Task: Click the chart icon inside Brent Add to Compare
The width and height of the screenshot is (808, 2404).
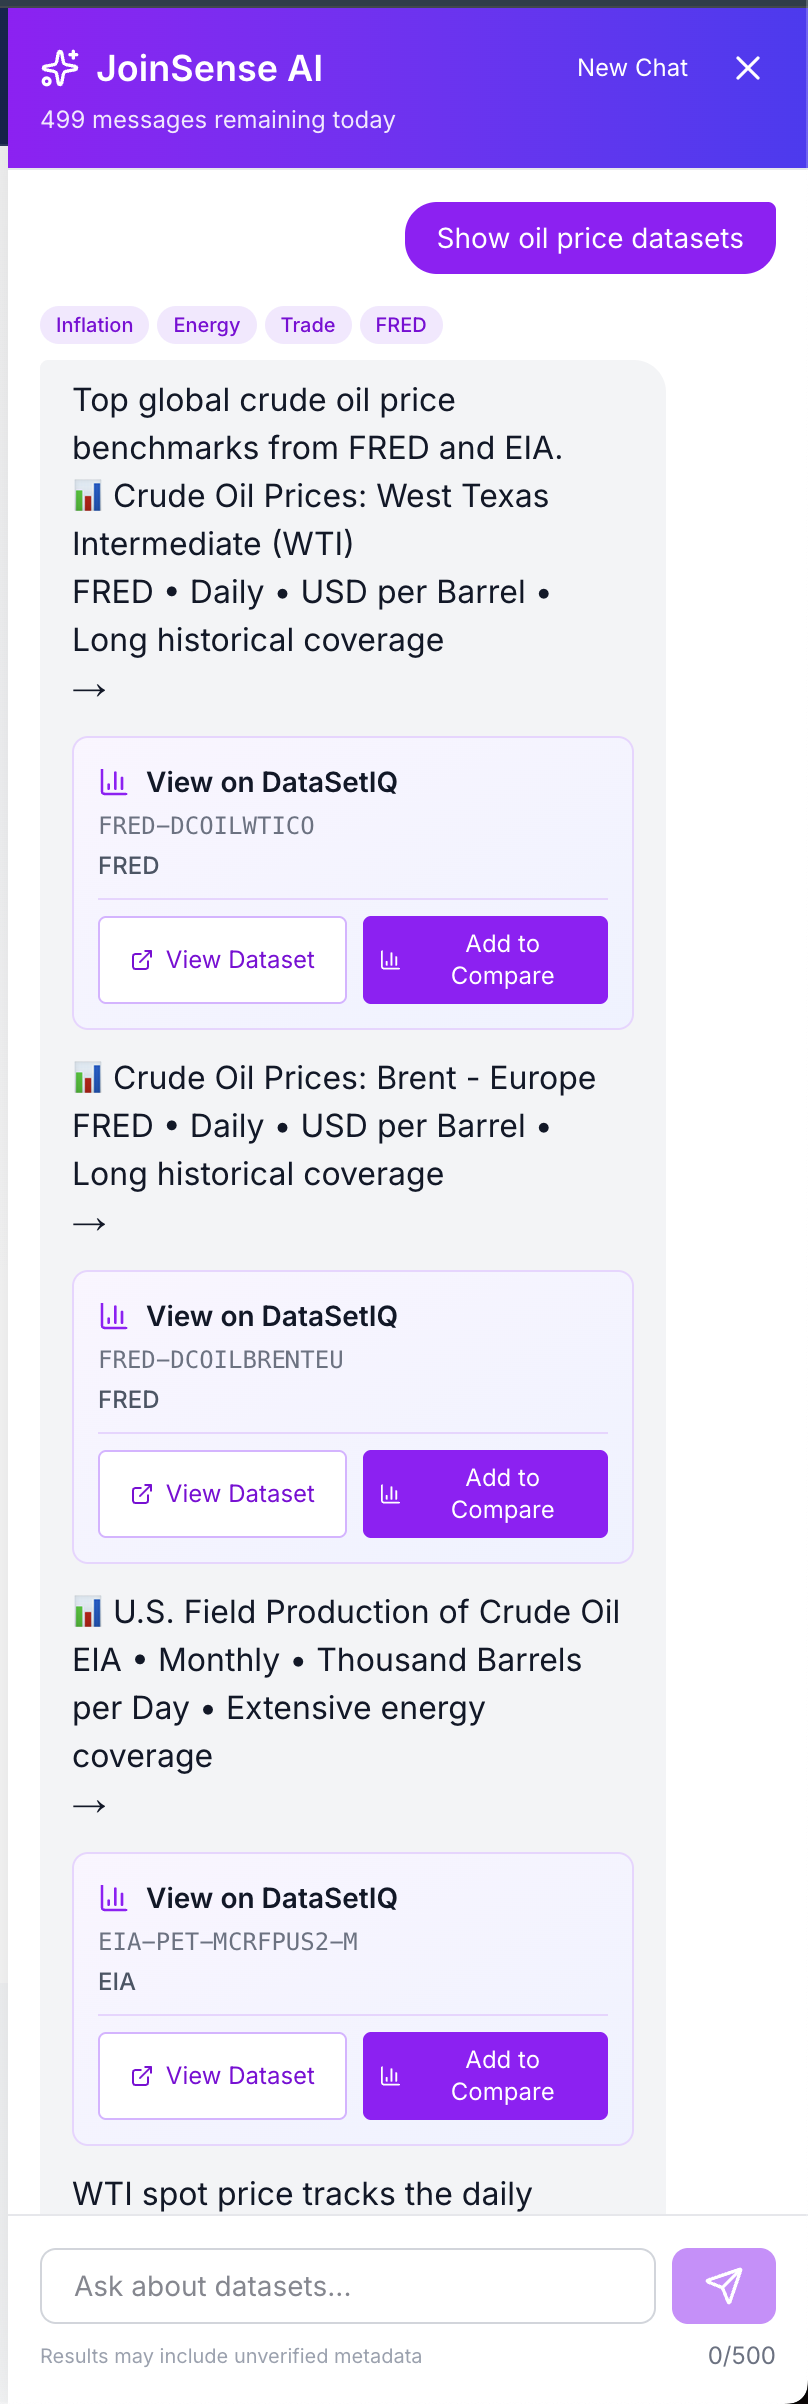Action: 391,1493
